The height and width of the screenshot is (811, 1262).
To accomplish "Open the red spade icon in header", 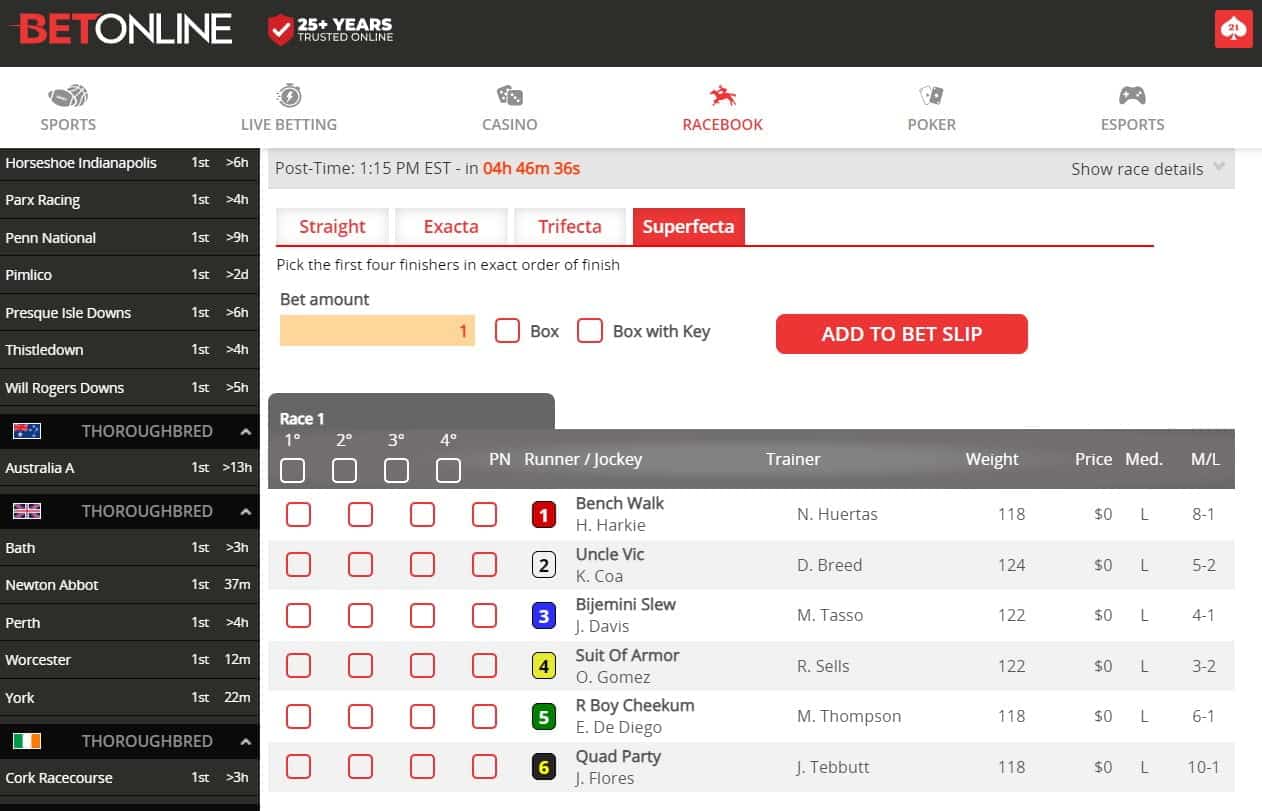I will (1234, 29).
